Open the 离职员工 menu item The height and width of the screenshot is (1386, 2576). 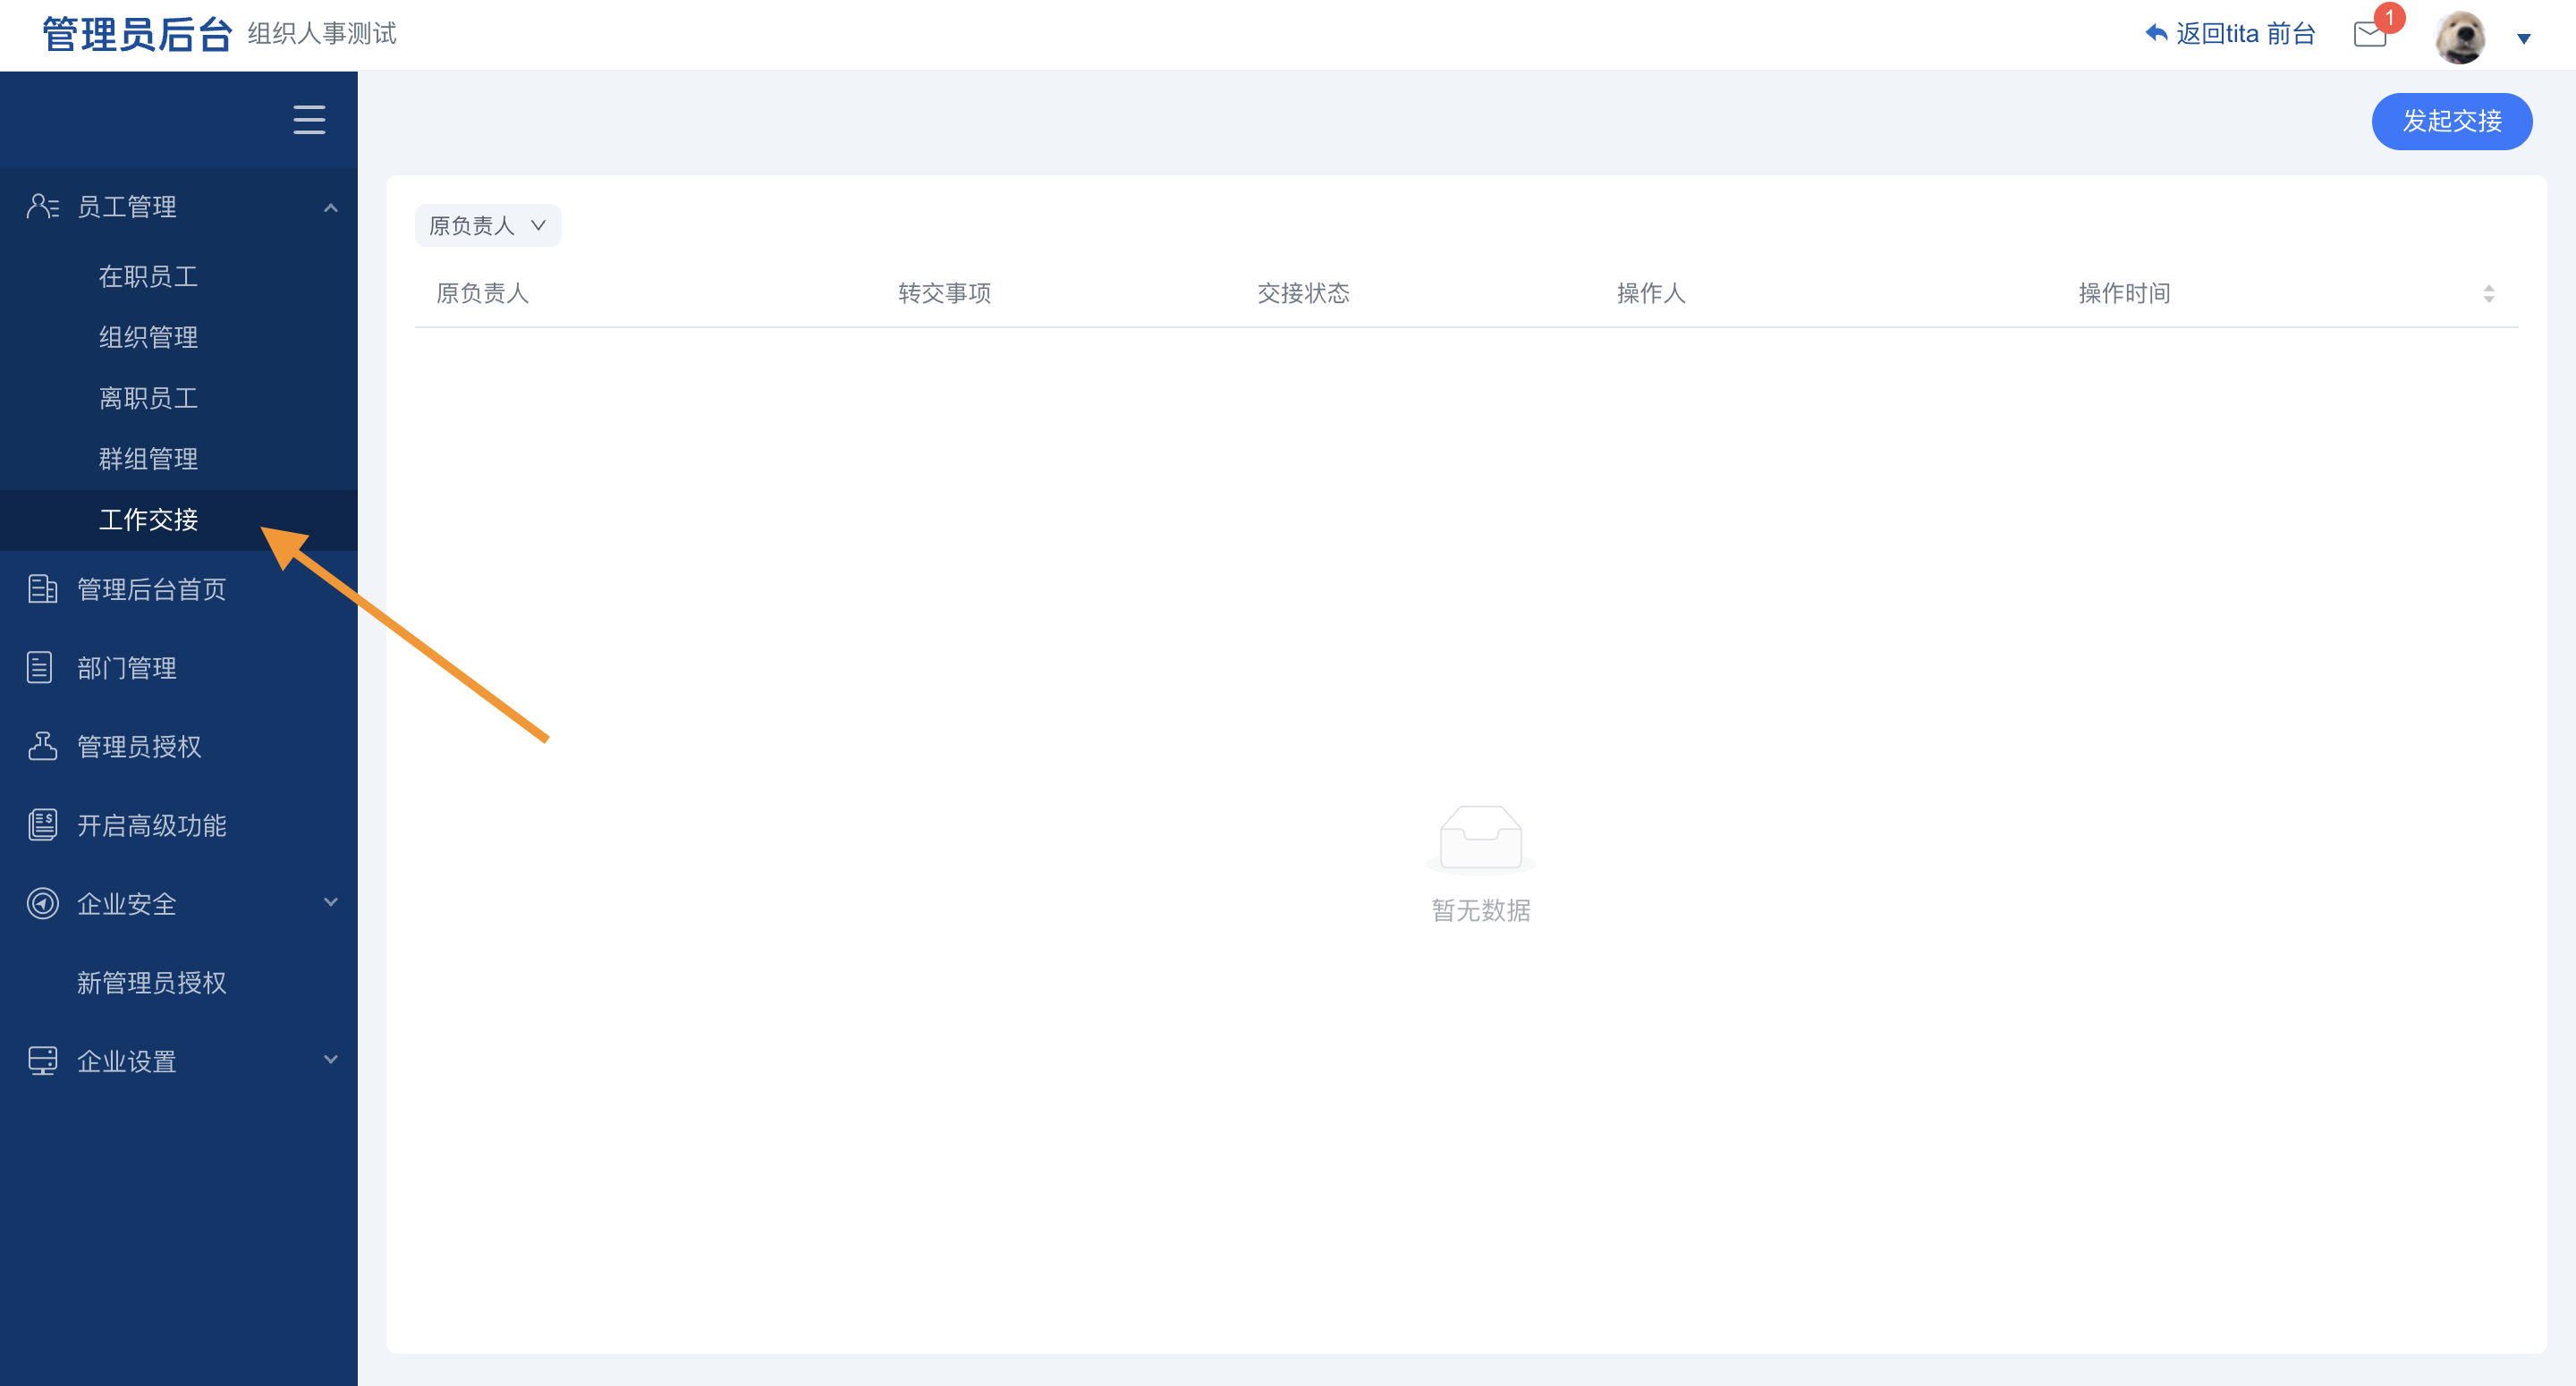click(148, 398)
